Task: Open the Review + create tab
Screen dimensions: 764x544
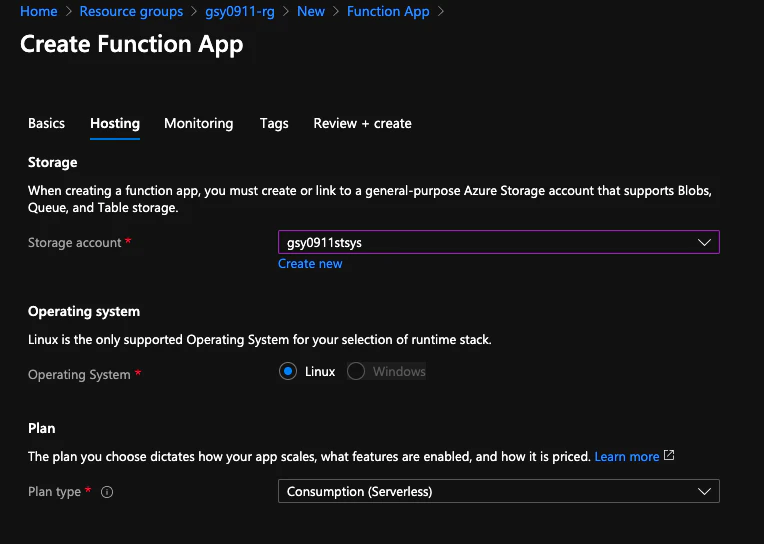Action: pos(363,123)
